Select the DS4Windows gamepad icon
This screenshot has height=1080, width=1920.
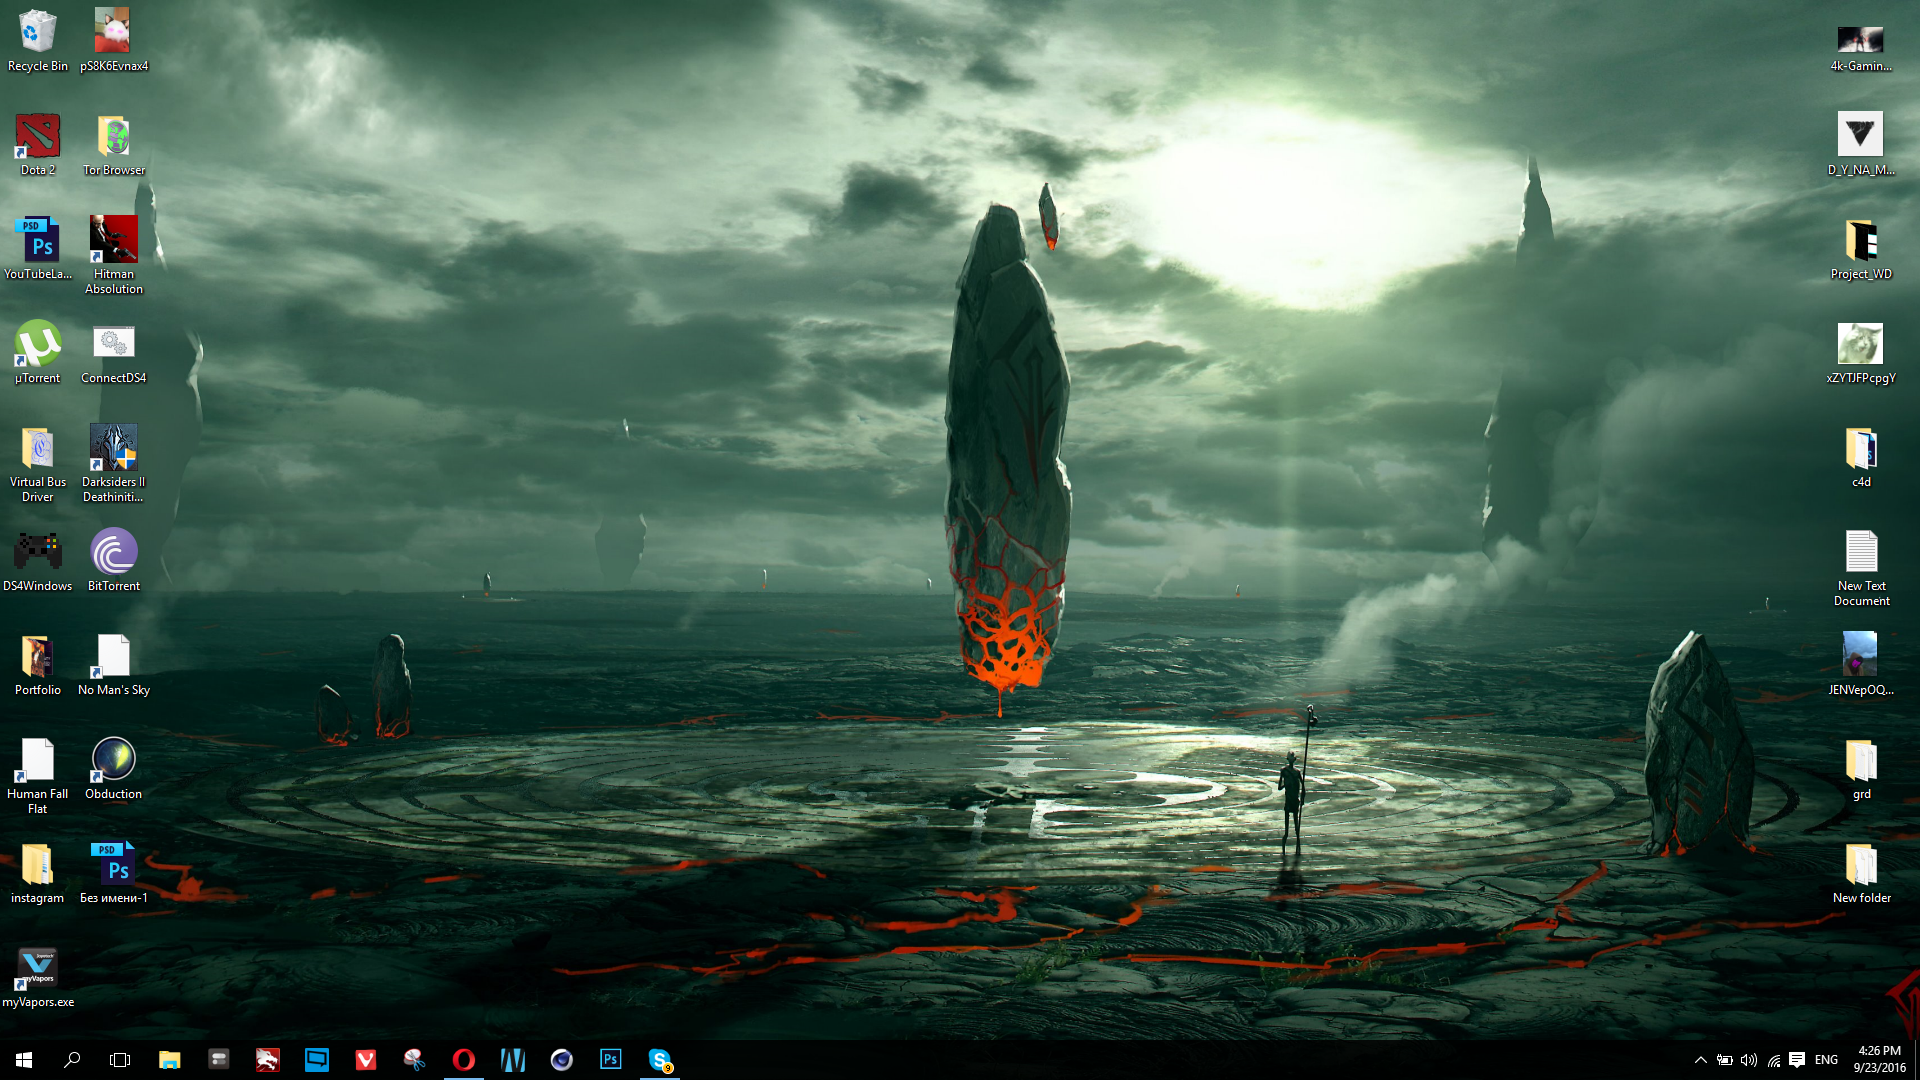pos(38,561)
